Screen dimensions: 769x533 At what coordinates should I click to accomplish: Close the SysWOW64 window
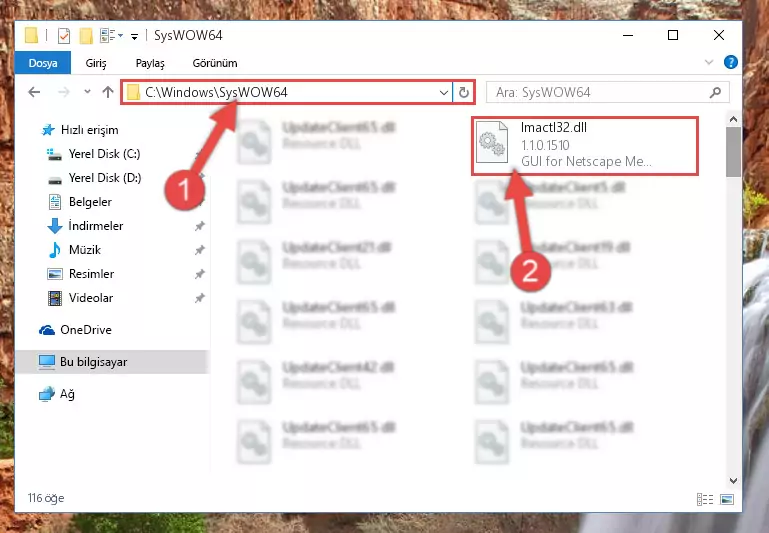pos(719,35)
